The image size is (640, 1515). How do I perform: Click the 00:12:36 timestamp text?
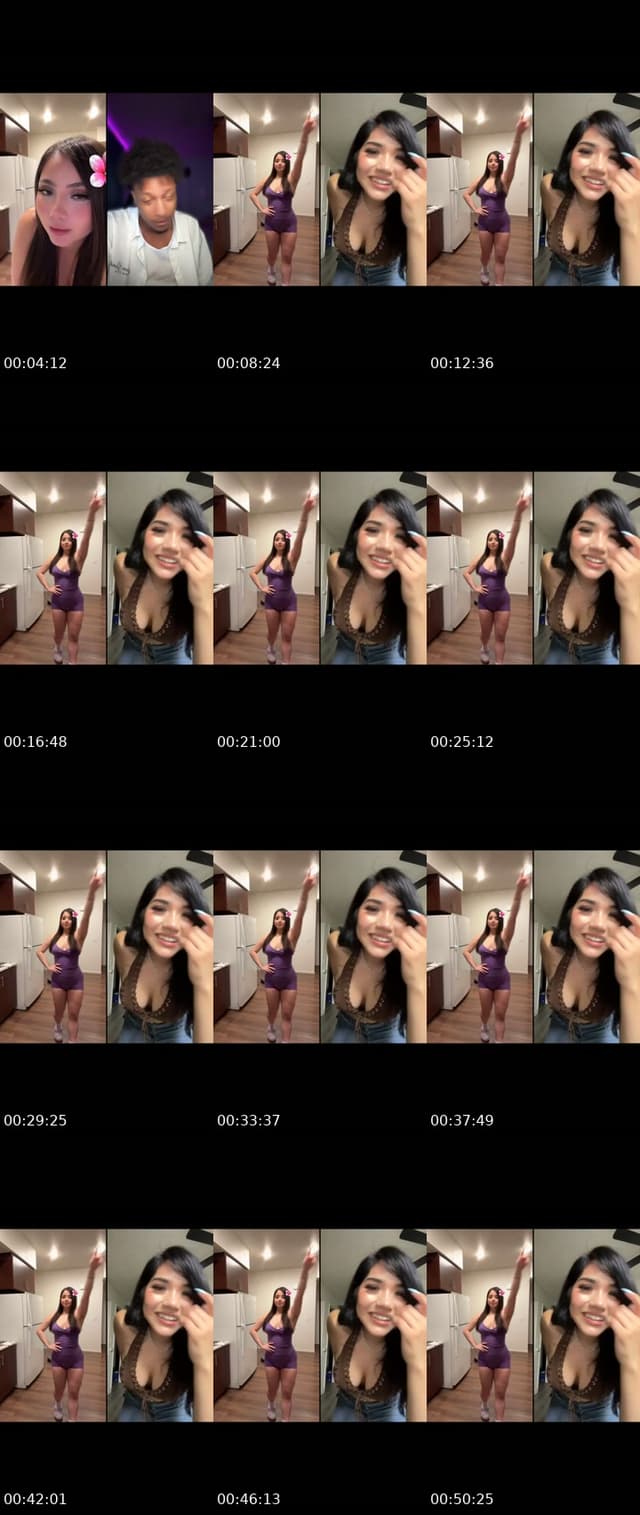tap(462, 363)
